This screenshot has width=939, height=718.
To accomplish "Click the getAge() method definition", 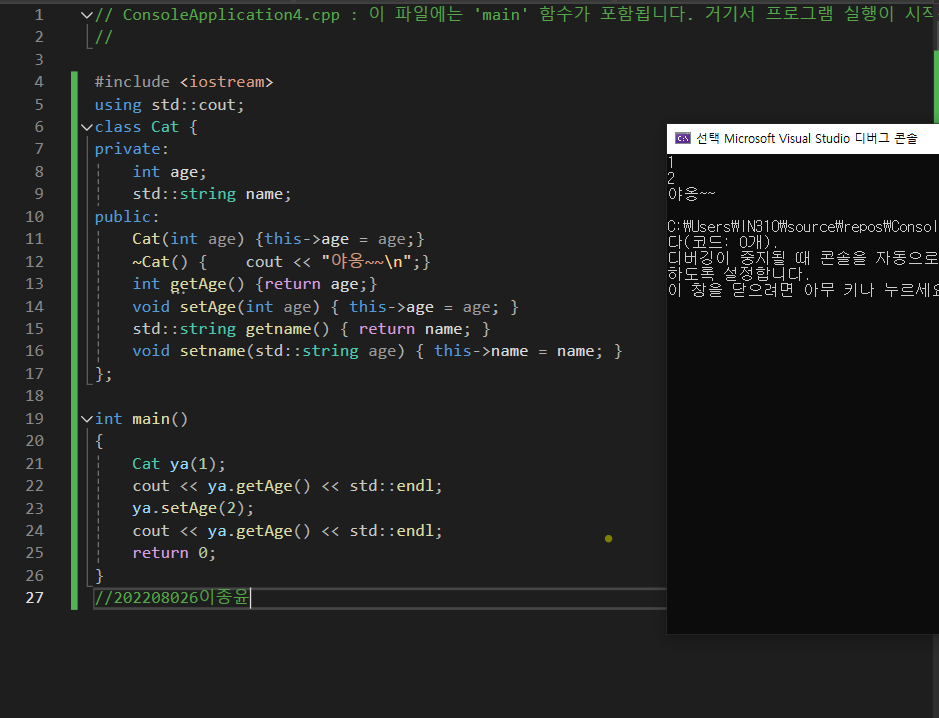I will (x=255, y=284).
